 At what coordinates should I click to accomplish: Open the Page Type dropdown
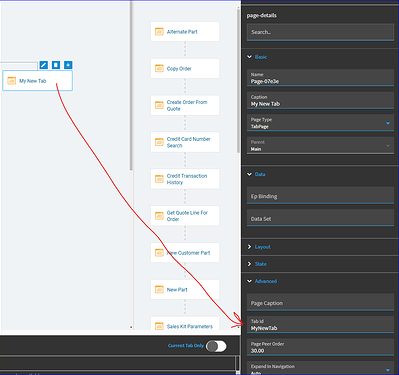point(388,123)
